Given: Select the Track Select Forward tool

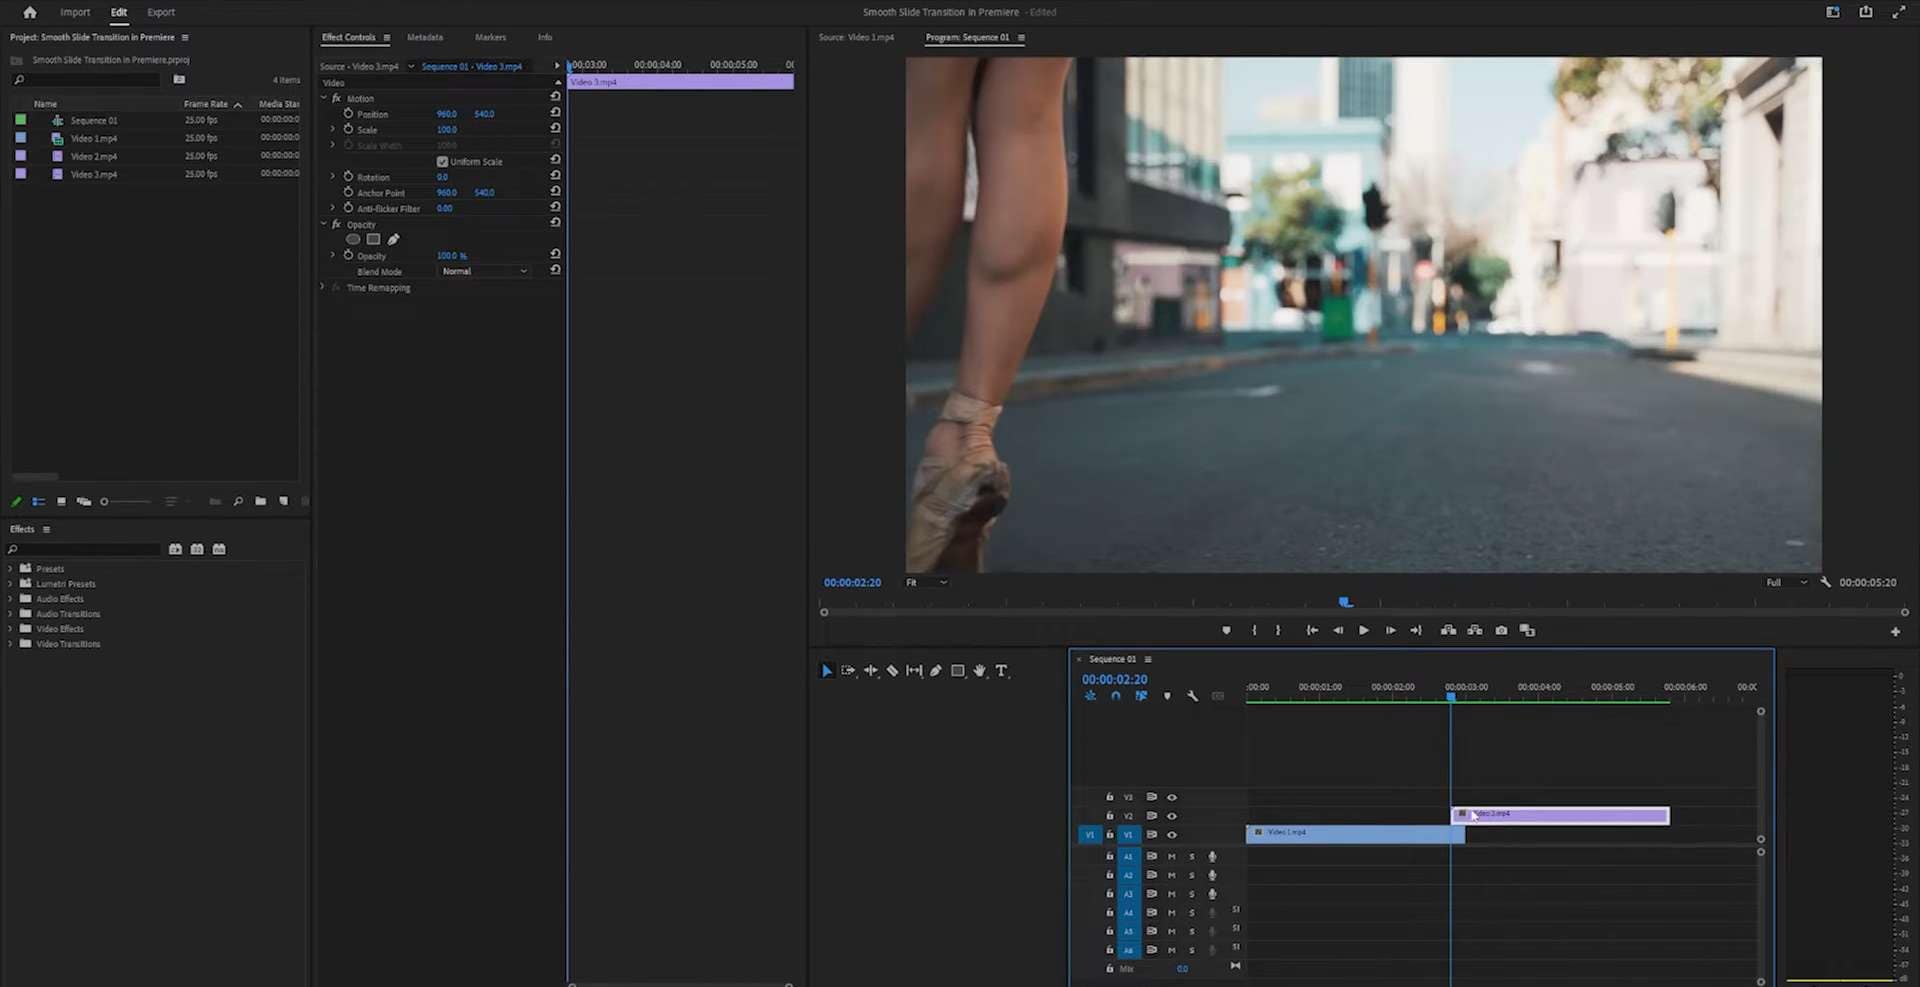Looking at the screenshot, I should click(x=848, y=671).
